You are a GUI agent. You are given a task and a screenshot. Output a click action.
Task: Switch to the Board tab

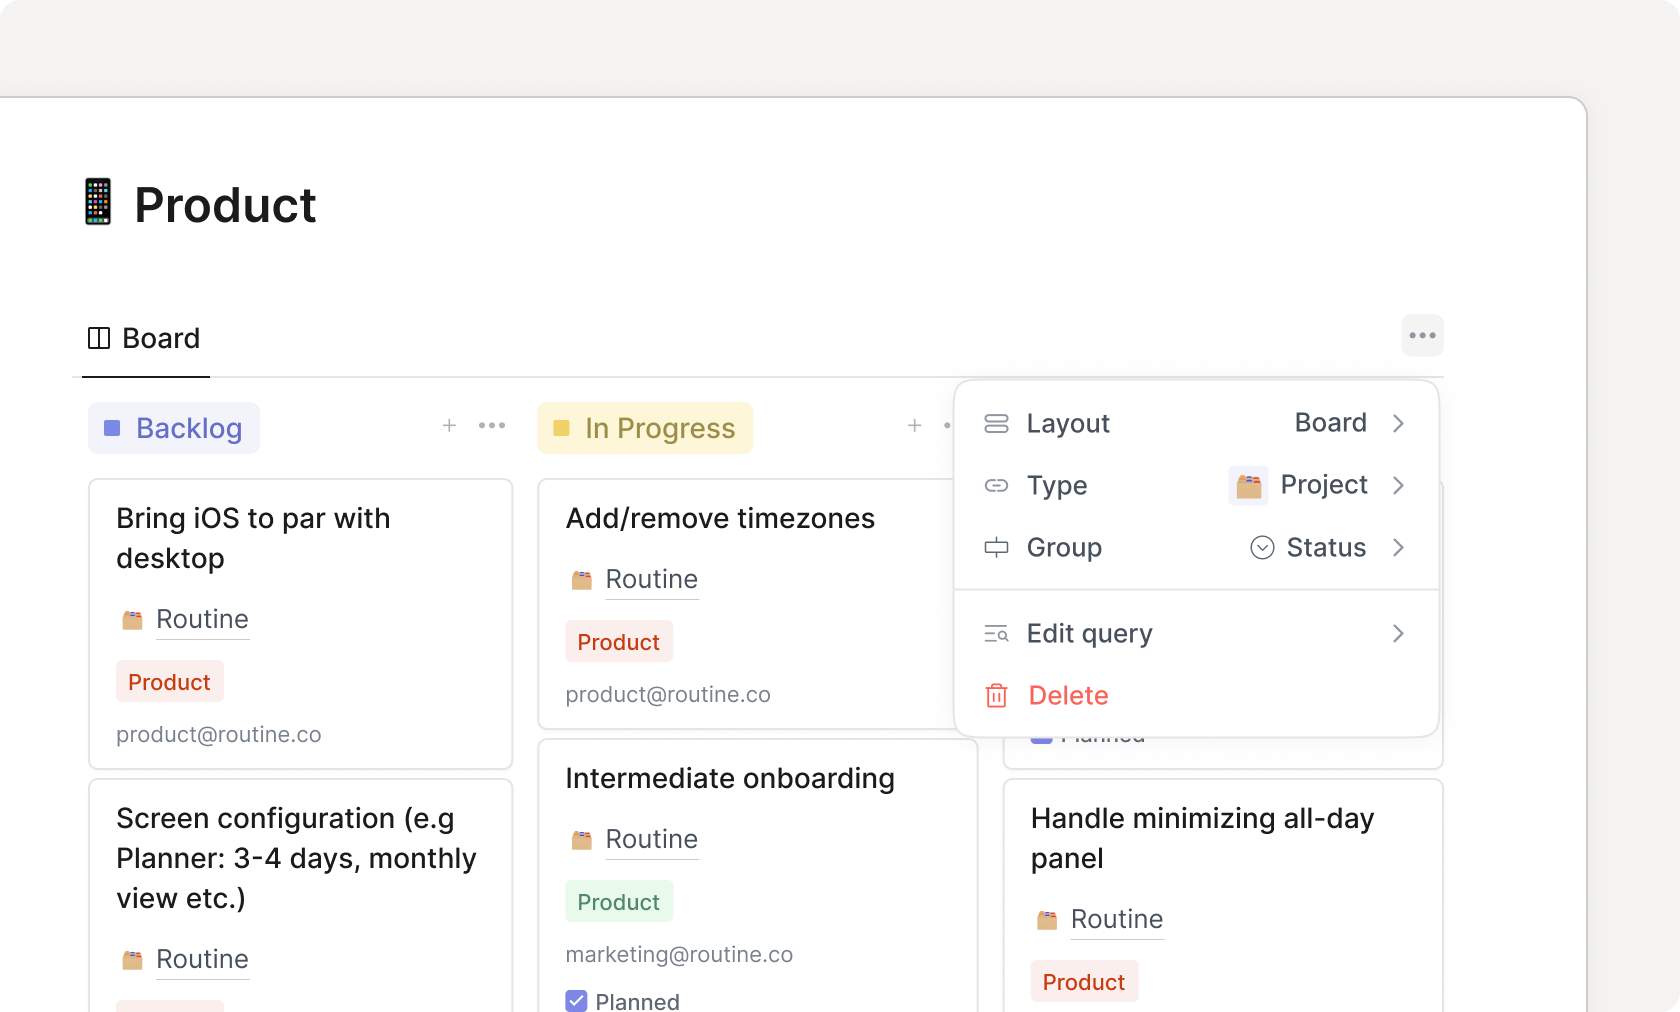[x=145, y=338]
